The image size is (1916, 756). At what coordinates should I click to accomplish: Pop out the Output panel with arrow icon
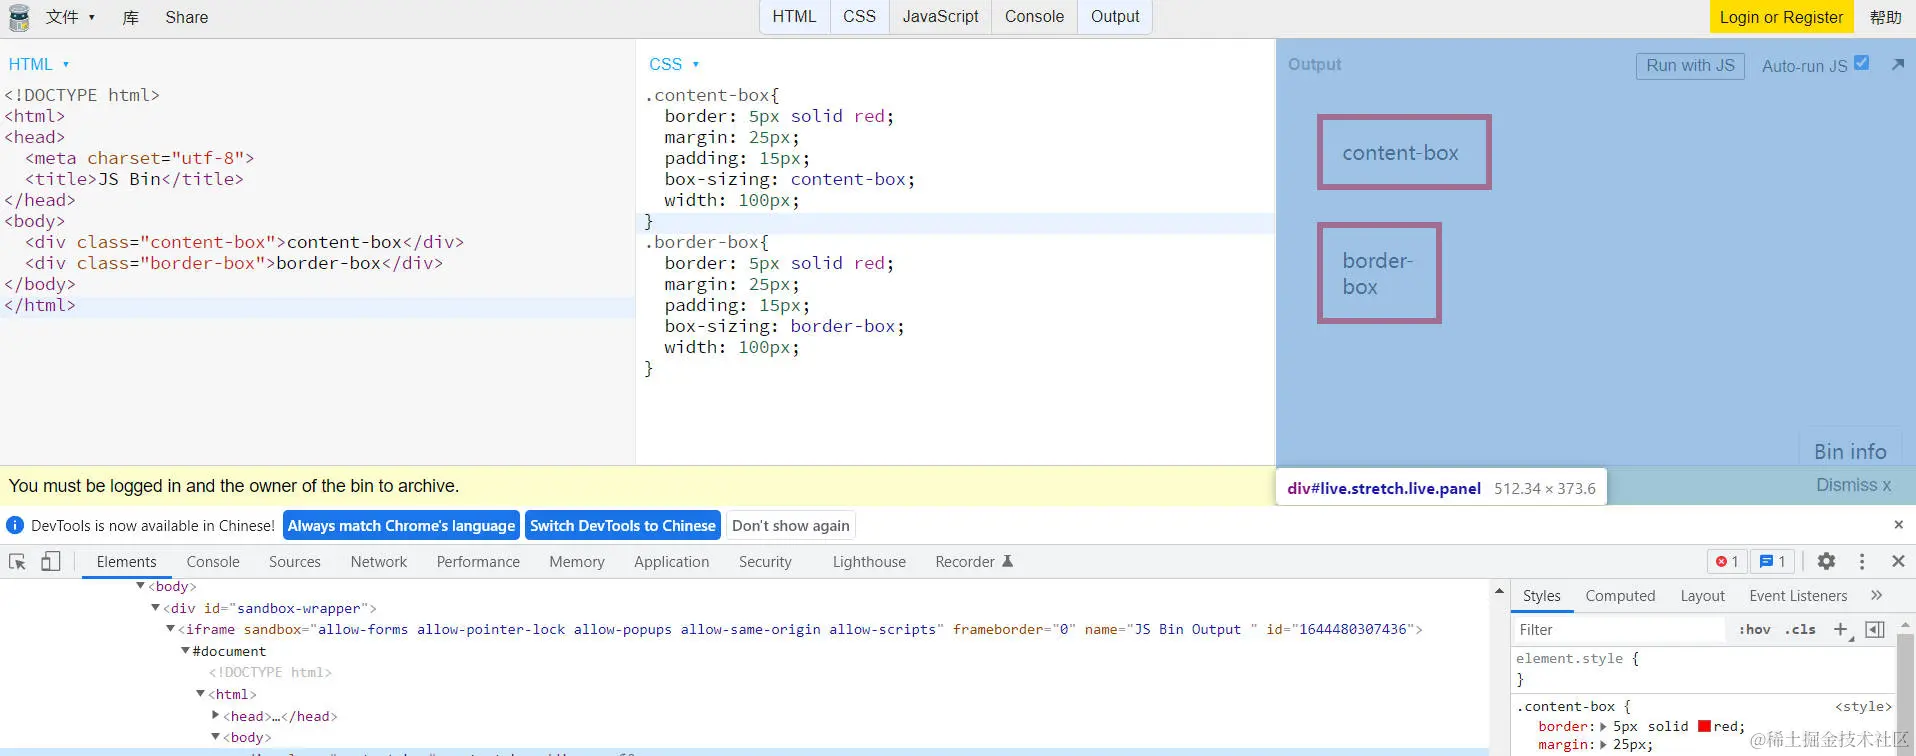click(x=1898, y=64)
